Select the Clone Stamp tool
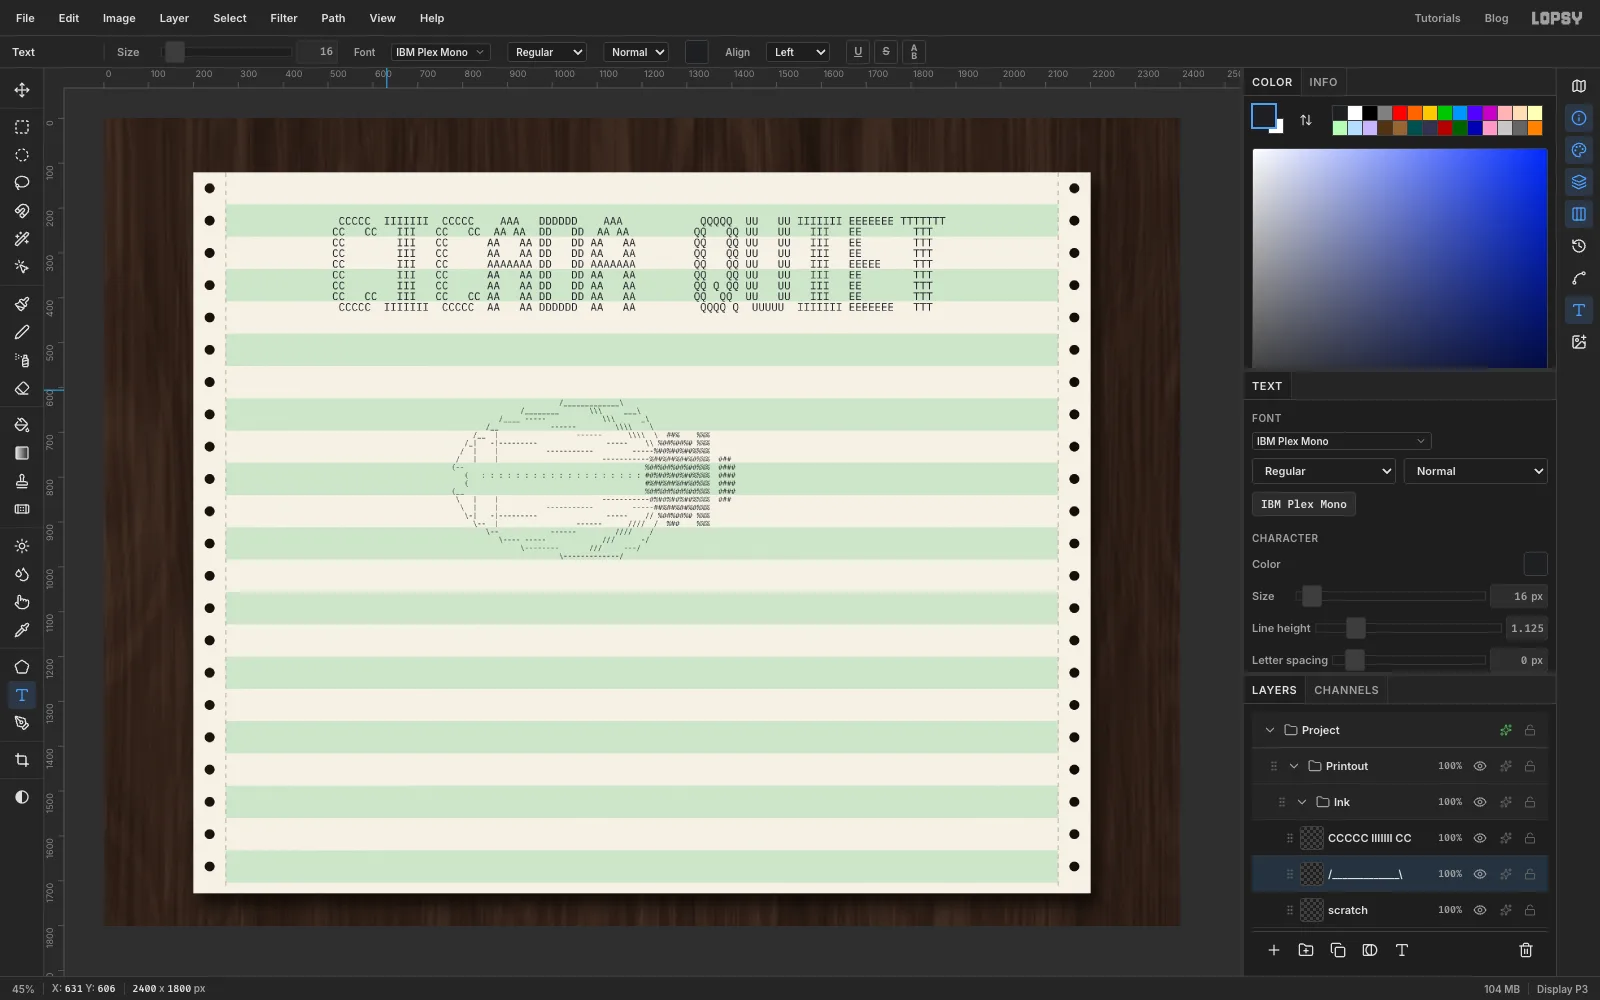Screen dimensions: 1600x1000 [x=22, y=481]
